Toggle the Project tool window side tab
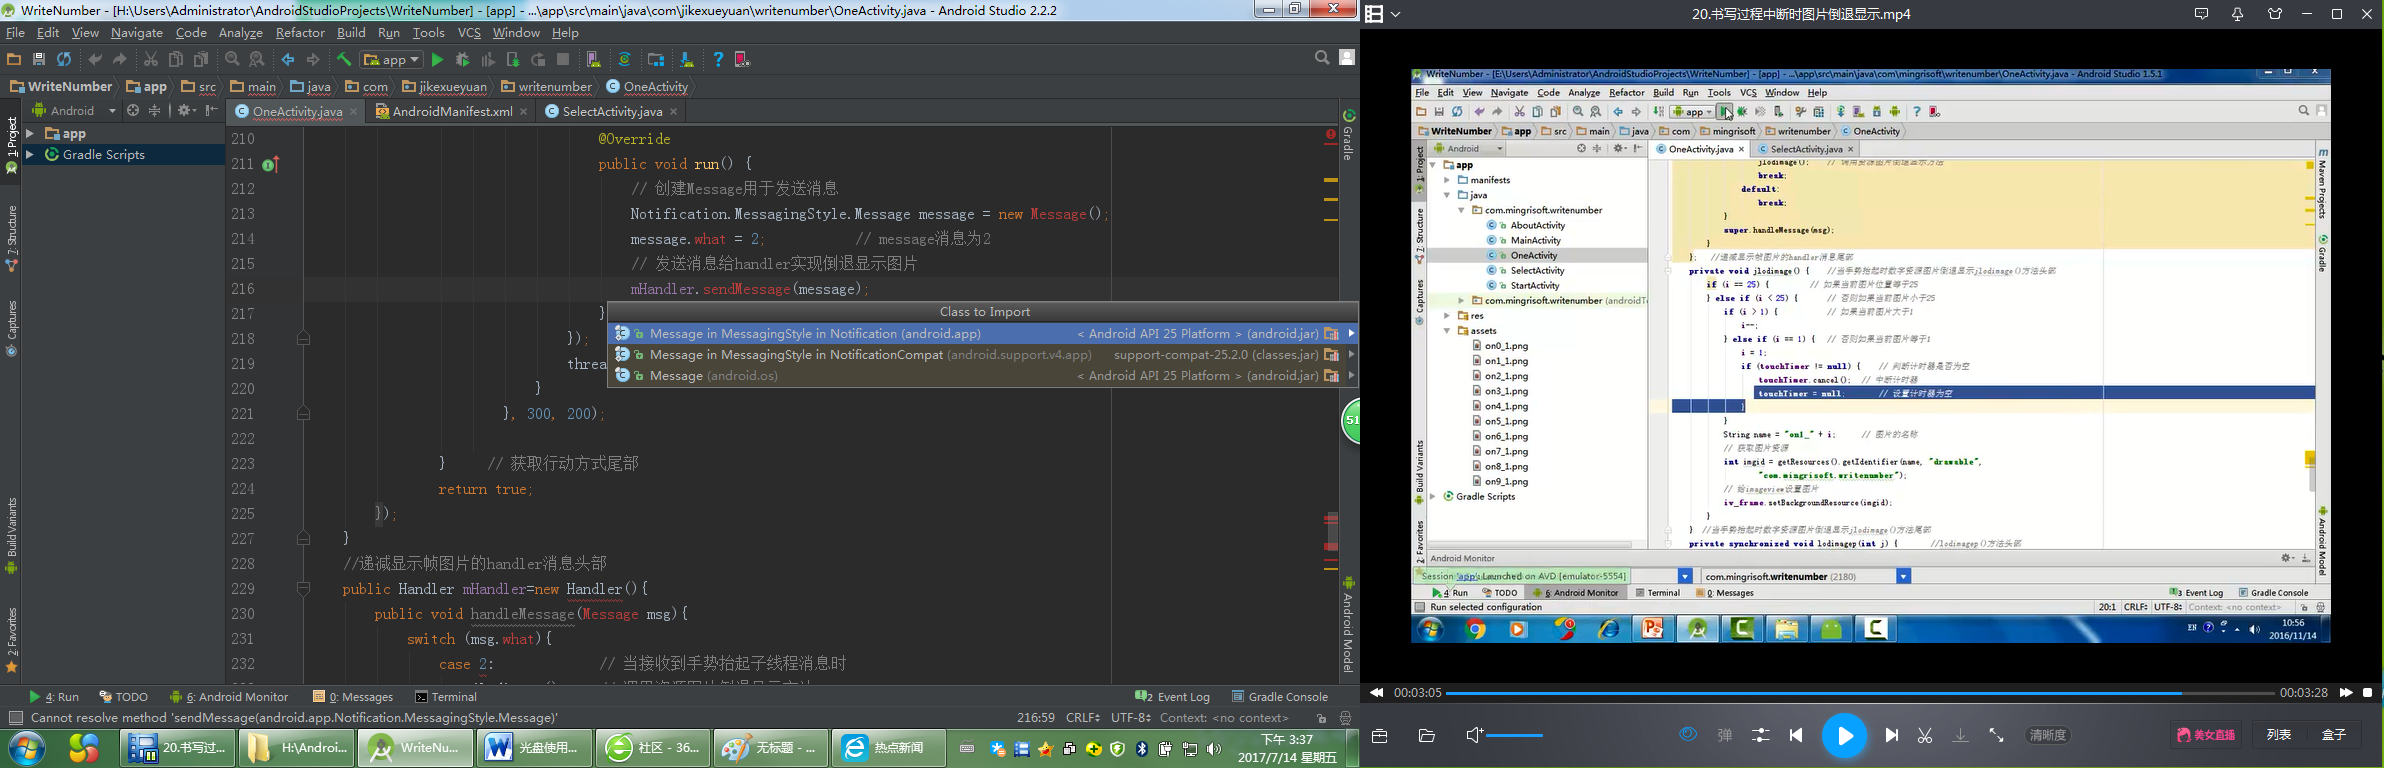The width and height of the screenshot is (2384, 768). [x=12, y=145]
